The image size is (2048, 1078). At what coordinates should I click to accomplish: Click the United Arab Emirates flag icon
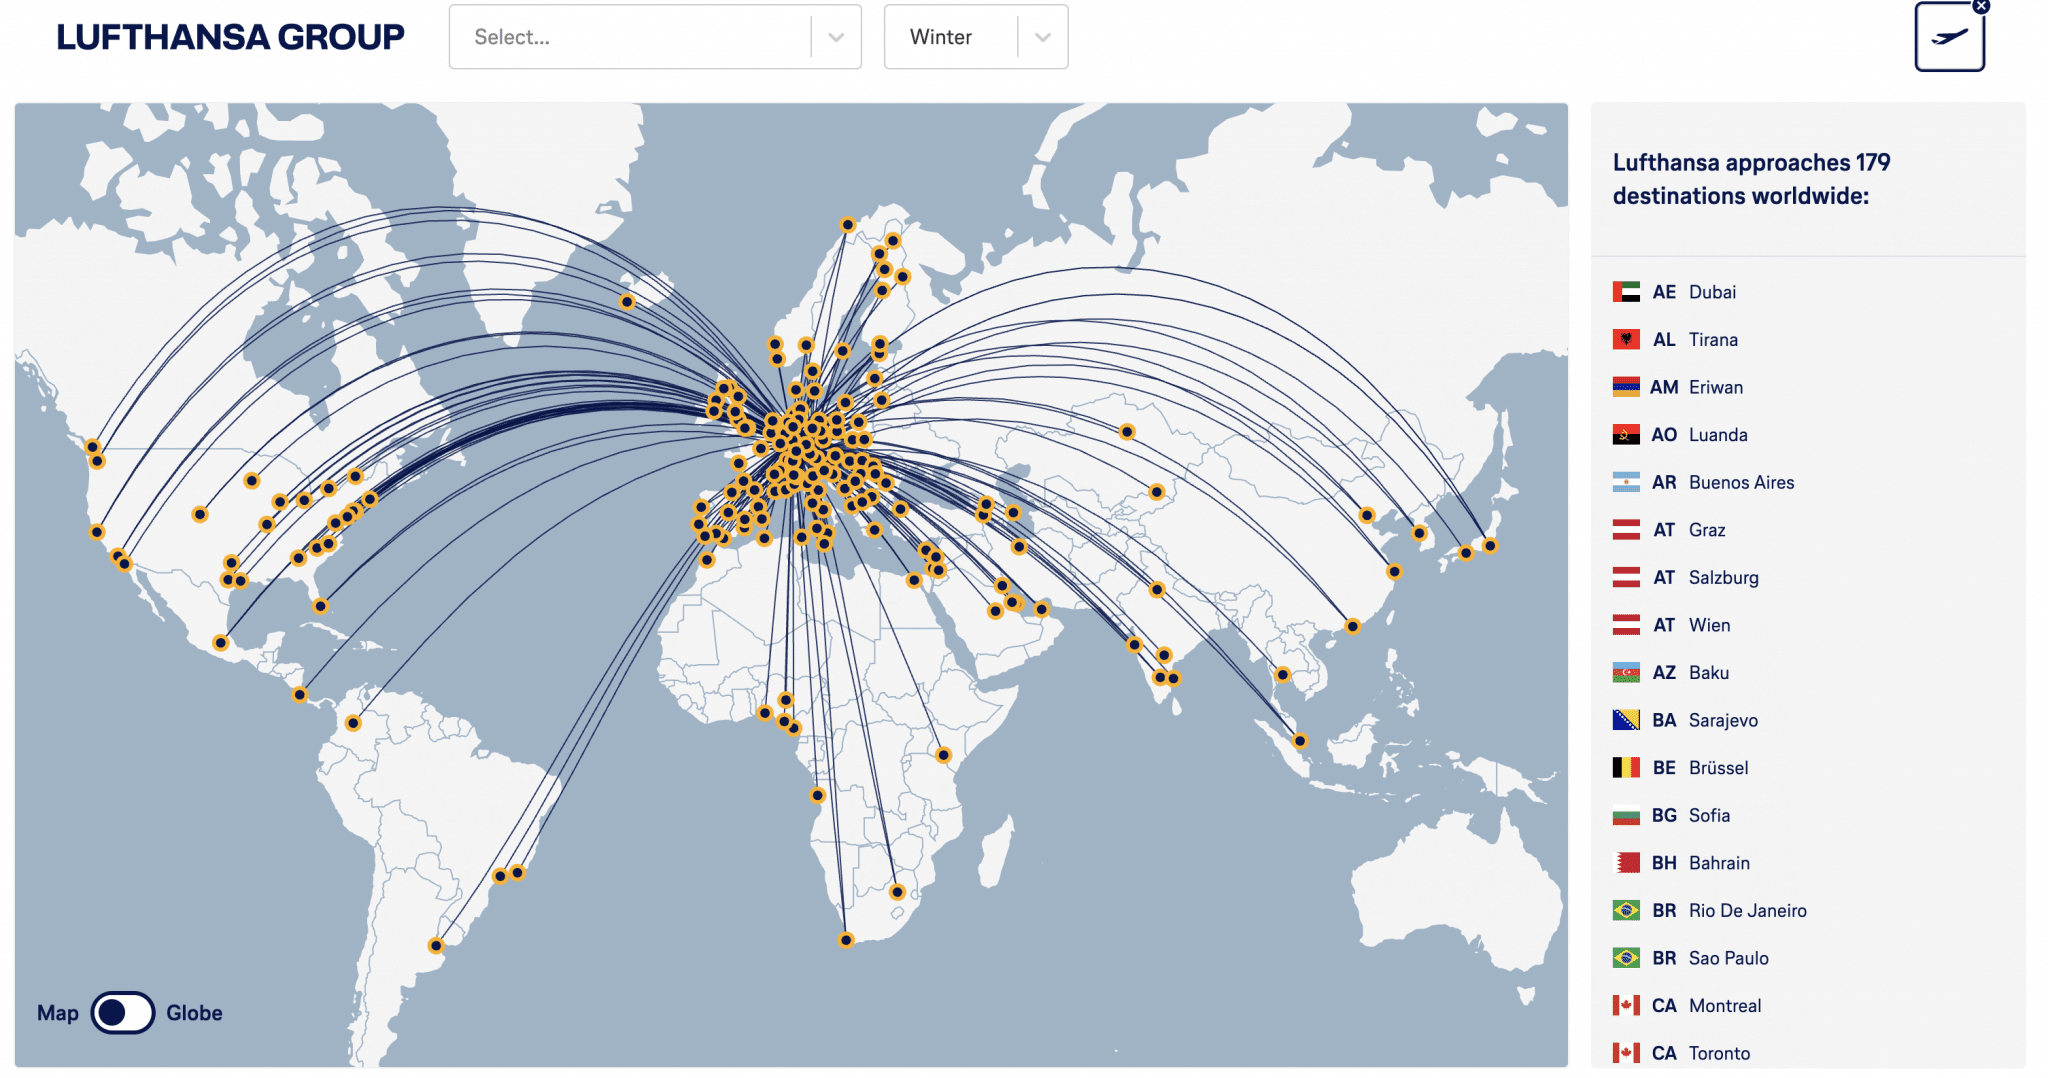pos(1626,292)
